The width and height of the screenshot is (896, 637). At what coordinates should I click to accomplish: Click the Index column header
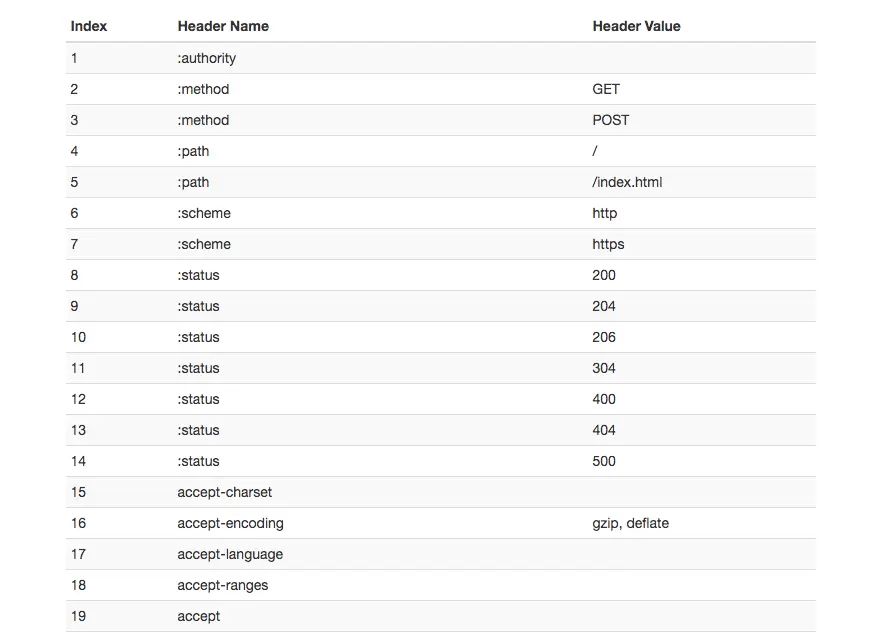[x=89, y=26]
